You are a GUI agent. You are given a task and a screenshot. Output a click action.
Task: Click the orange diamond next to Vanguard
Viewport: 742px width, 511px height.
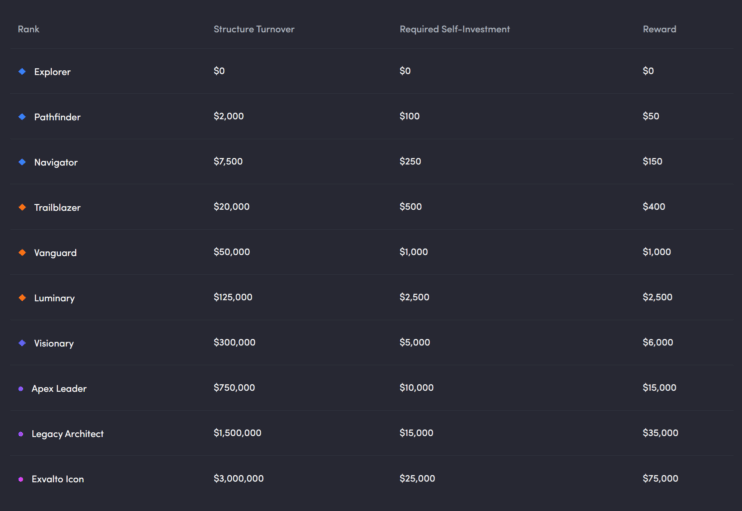22,253
